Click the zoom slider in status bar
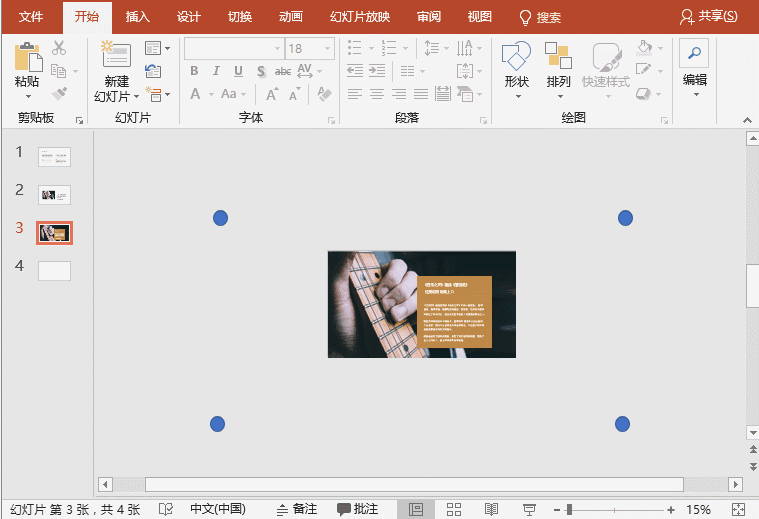Viewport: 759px width, 519px height. click(x=570, y=509)
